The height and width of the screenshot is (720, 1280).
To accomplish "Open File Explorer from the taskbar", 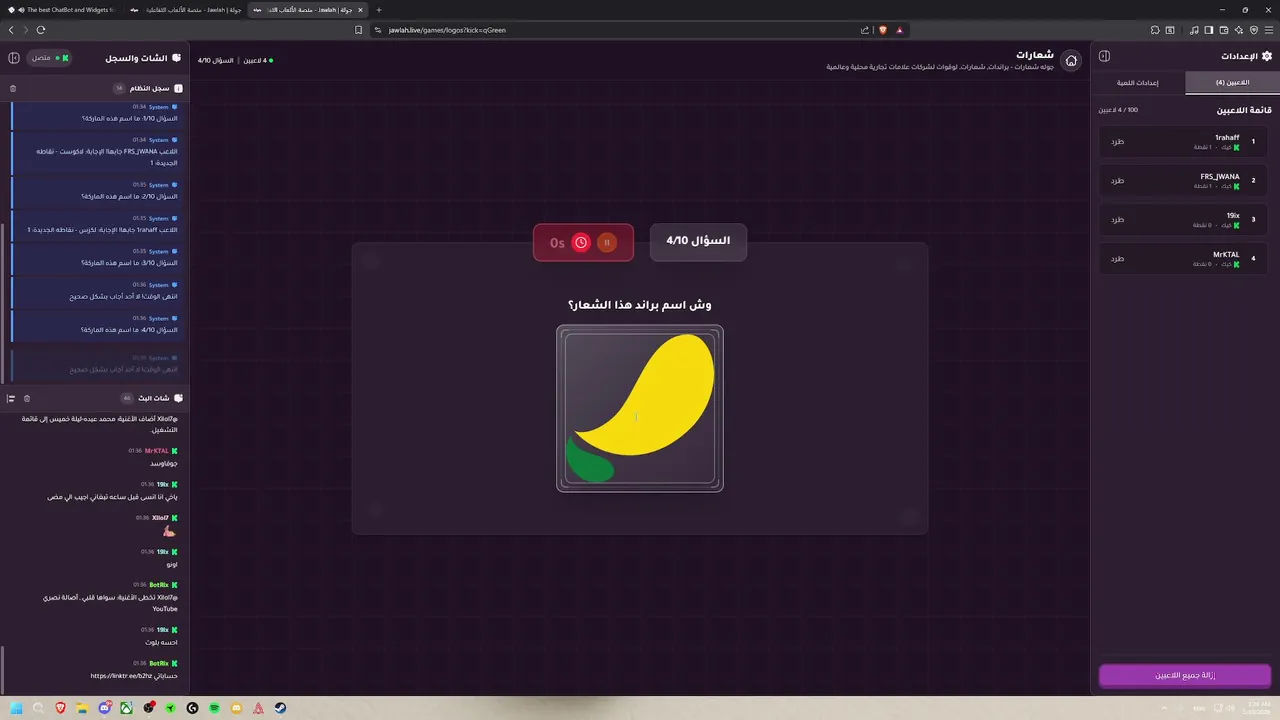I will (x=82, y=708).
